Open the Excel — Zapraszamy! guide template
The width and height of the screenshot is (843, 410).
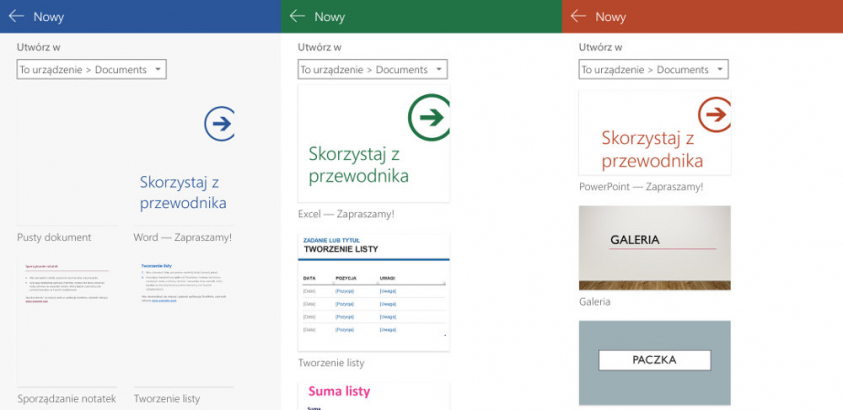tap(373, 143)
